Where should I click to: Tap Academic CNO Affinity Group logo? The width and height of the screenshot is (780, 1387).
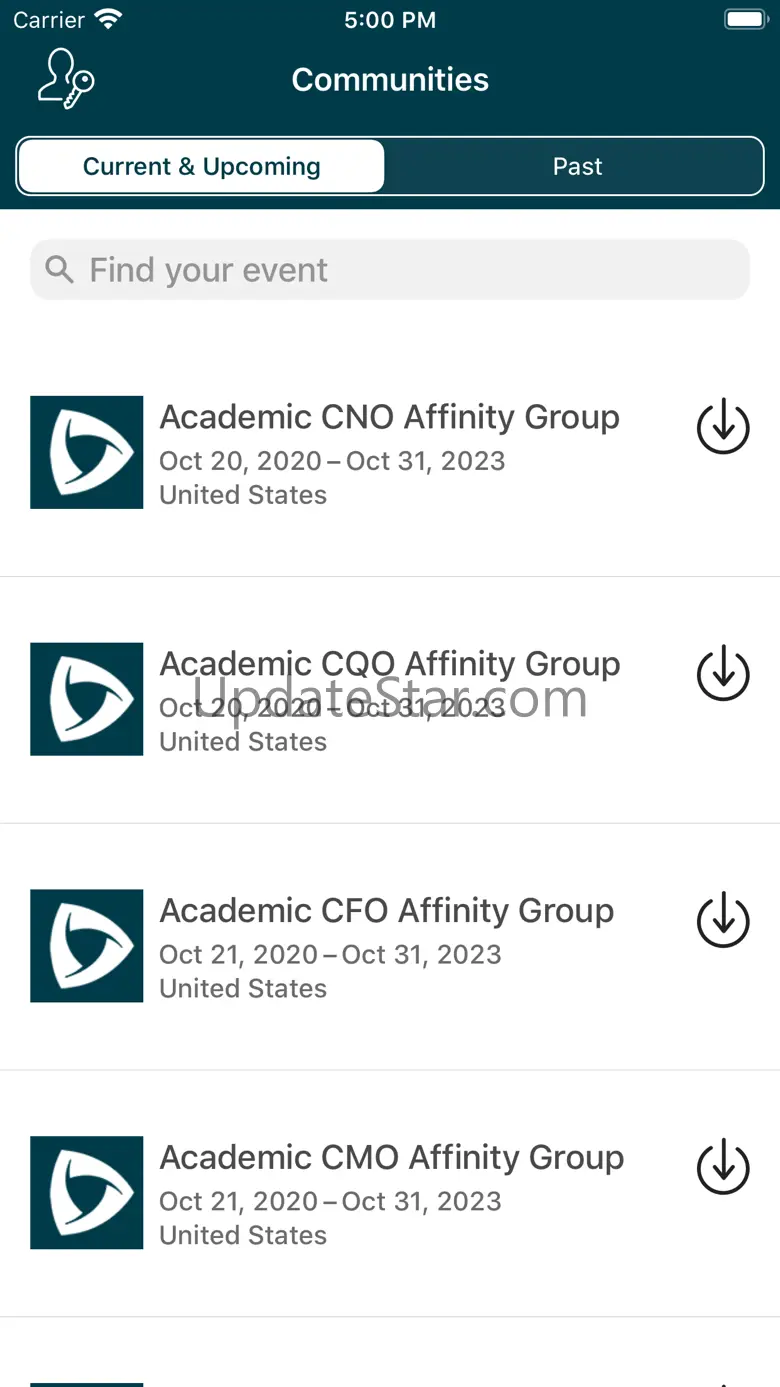pyautogui.click(x=87, y=452)
